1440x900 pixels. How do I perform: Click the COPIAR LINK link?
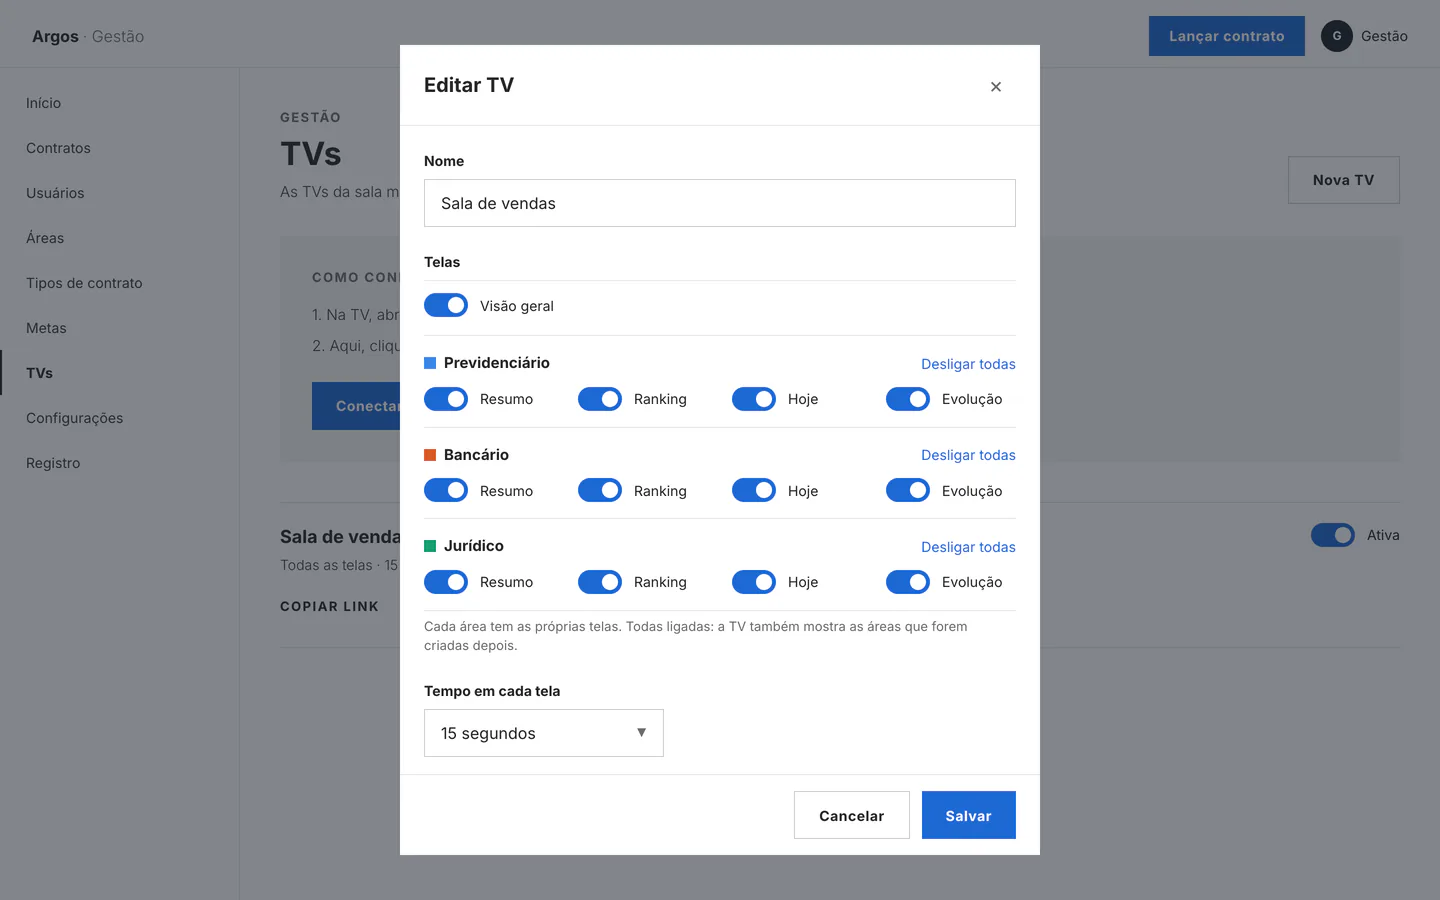(x=329, y=606)
